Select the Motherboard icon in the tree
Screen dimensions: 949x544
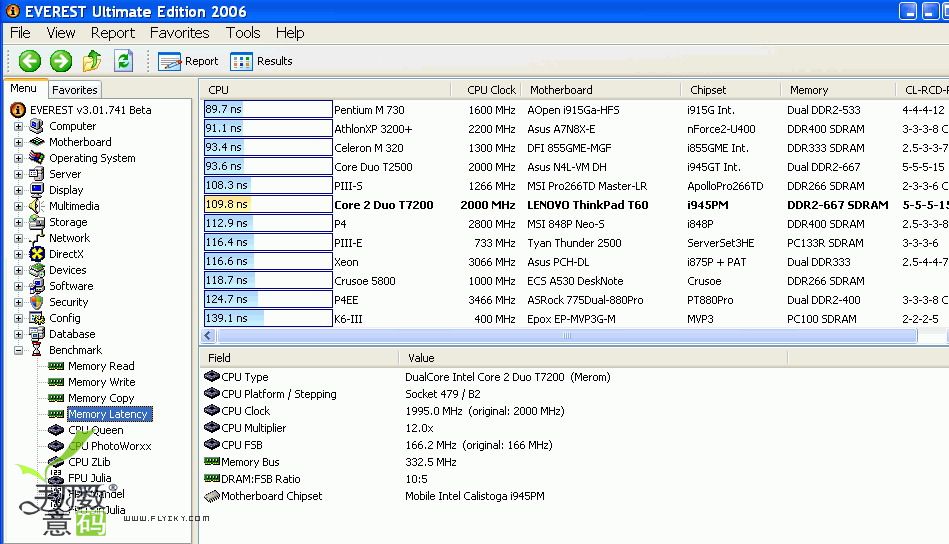[x=36, y=142]
